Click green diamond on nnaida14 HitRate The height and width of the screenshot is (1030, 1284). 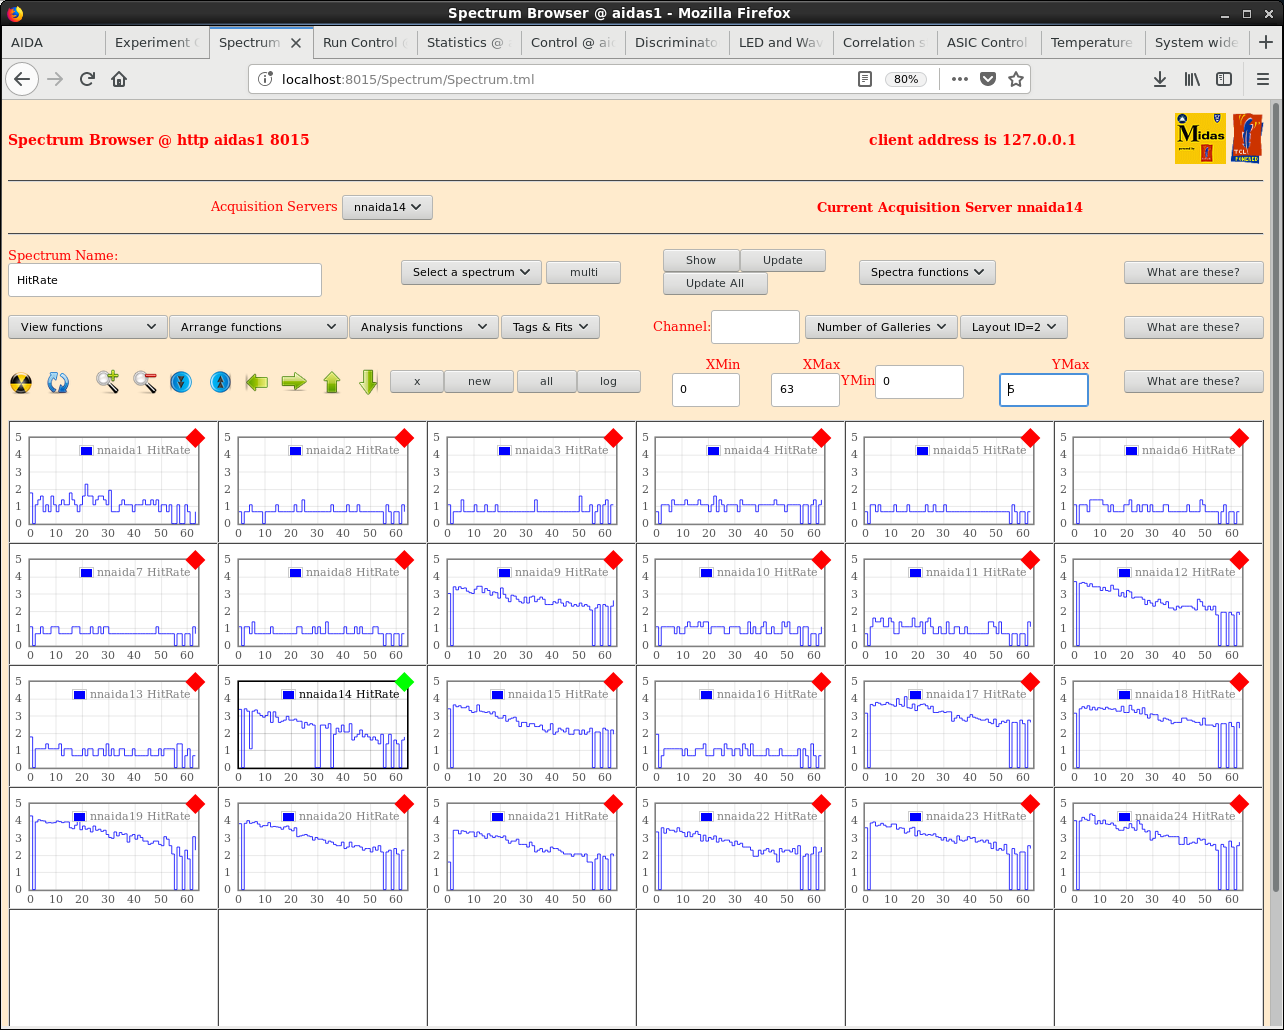[404, 682]
